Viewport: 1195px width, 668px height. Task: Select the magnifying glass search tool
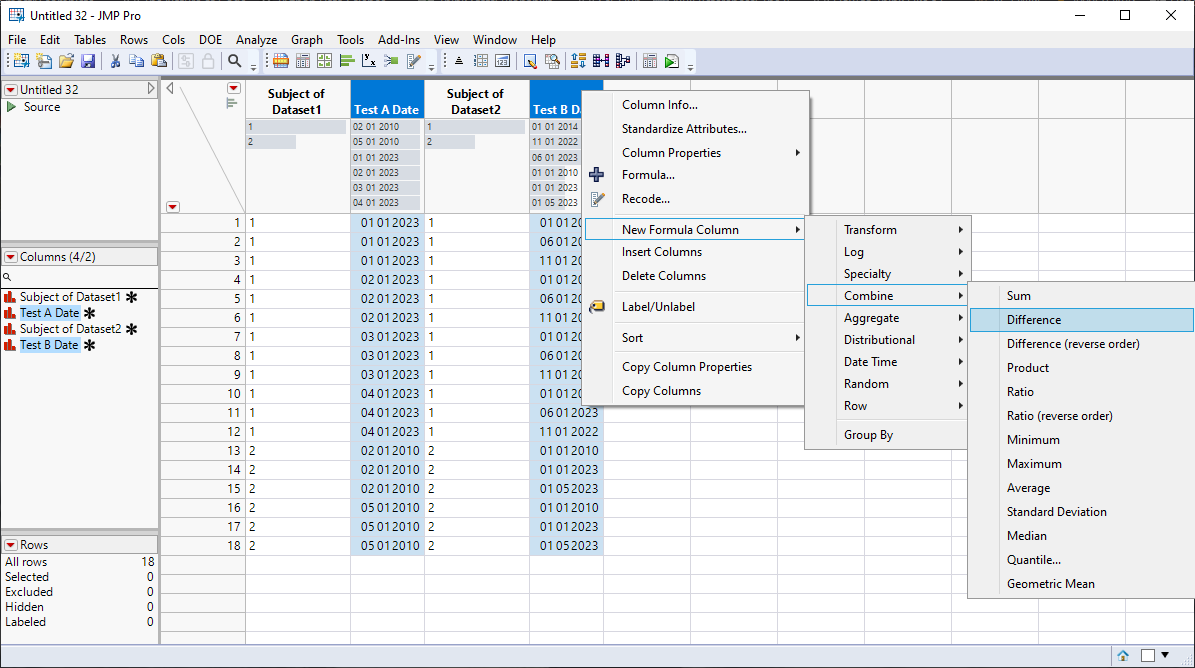click(234, 61)
